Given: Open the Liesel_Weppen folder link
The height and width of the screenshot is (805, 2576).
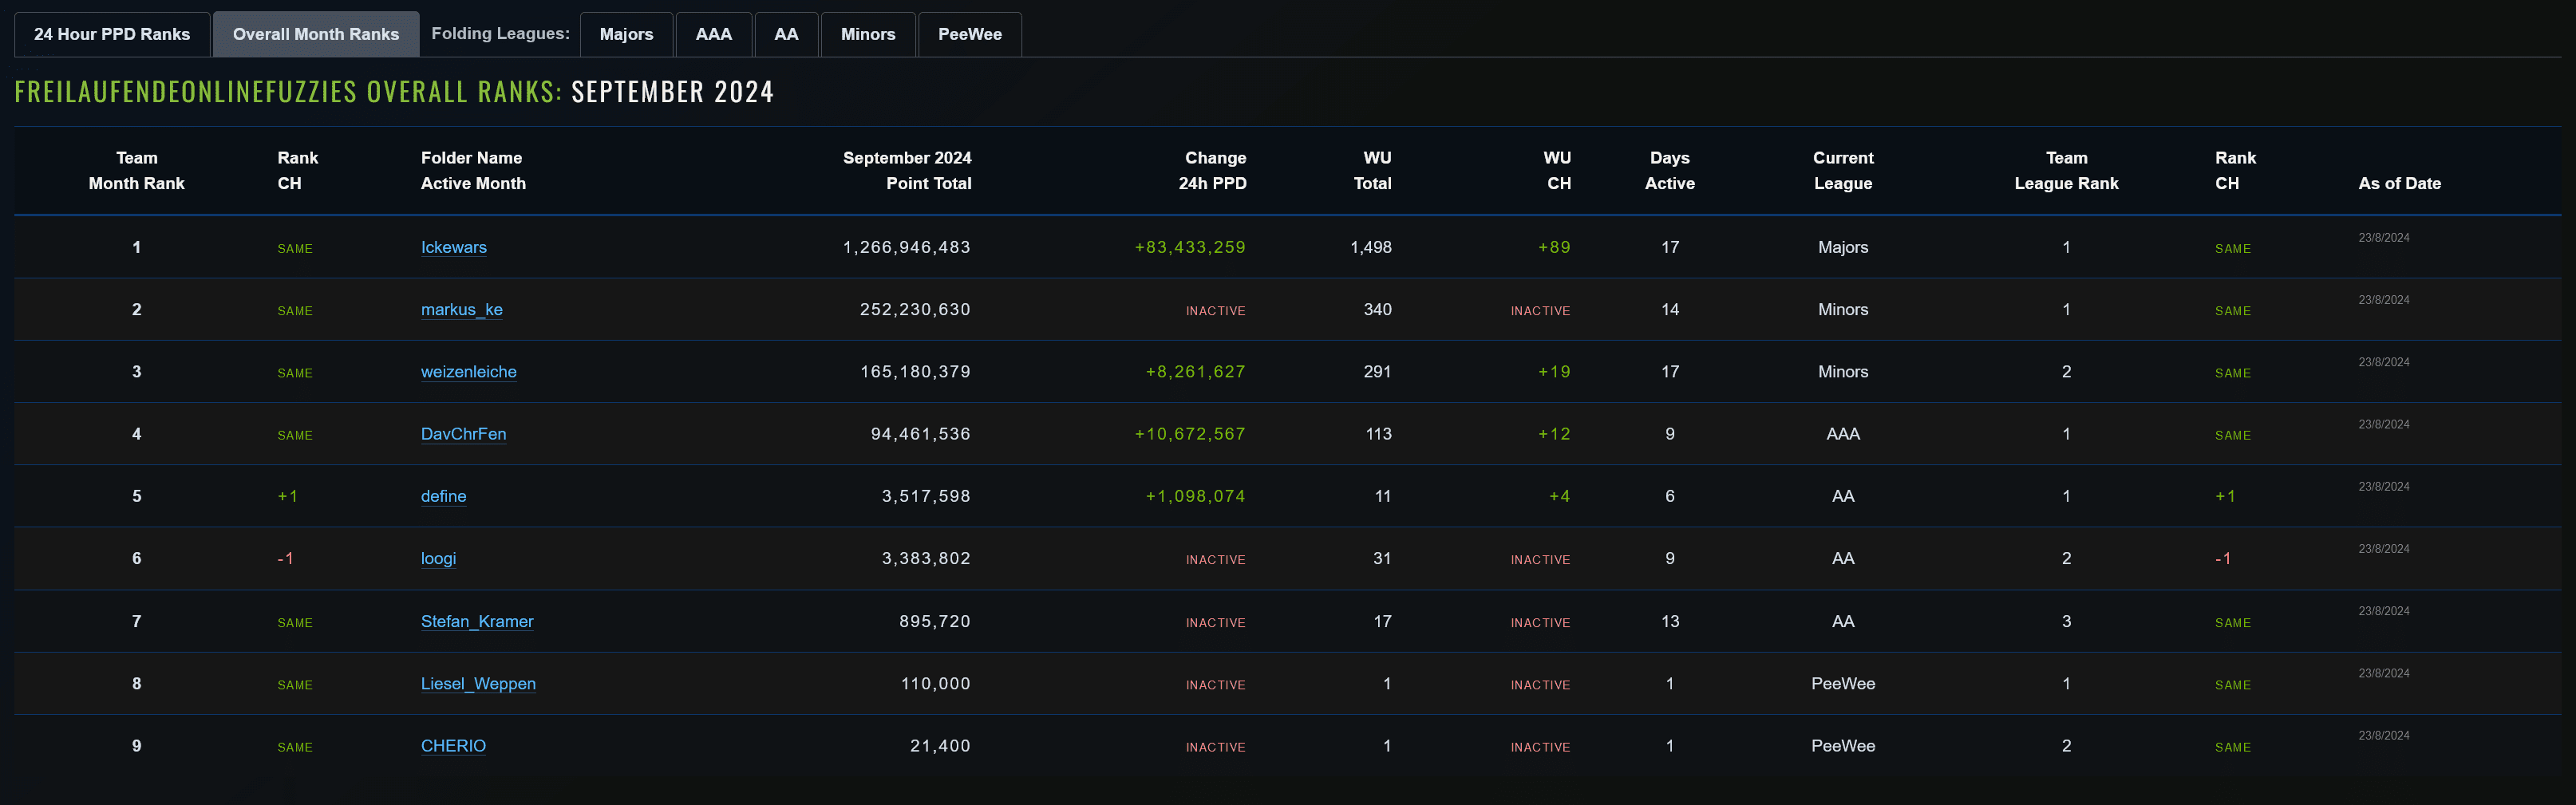Looking at the screenshot, I should [x=478, y=683].
